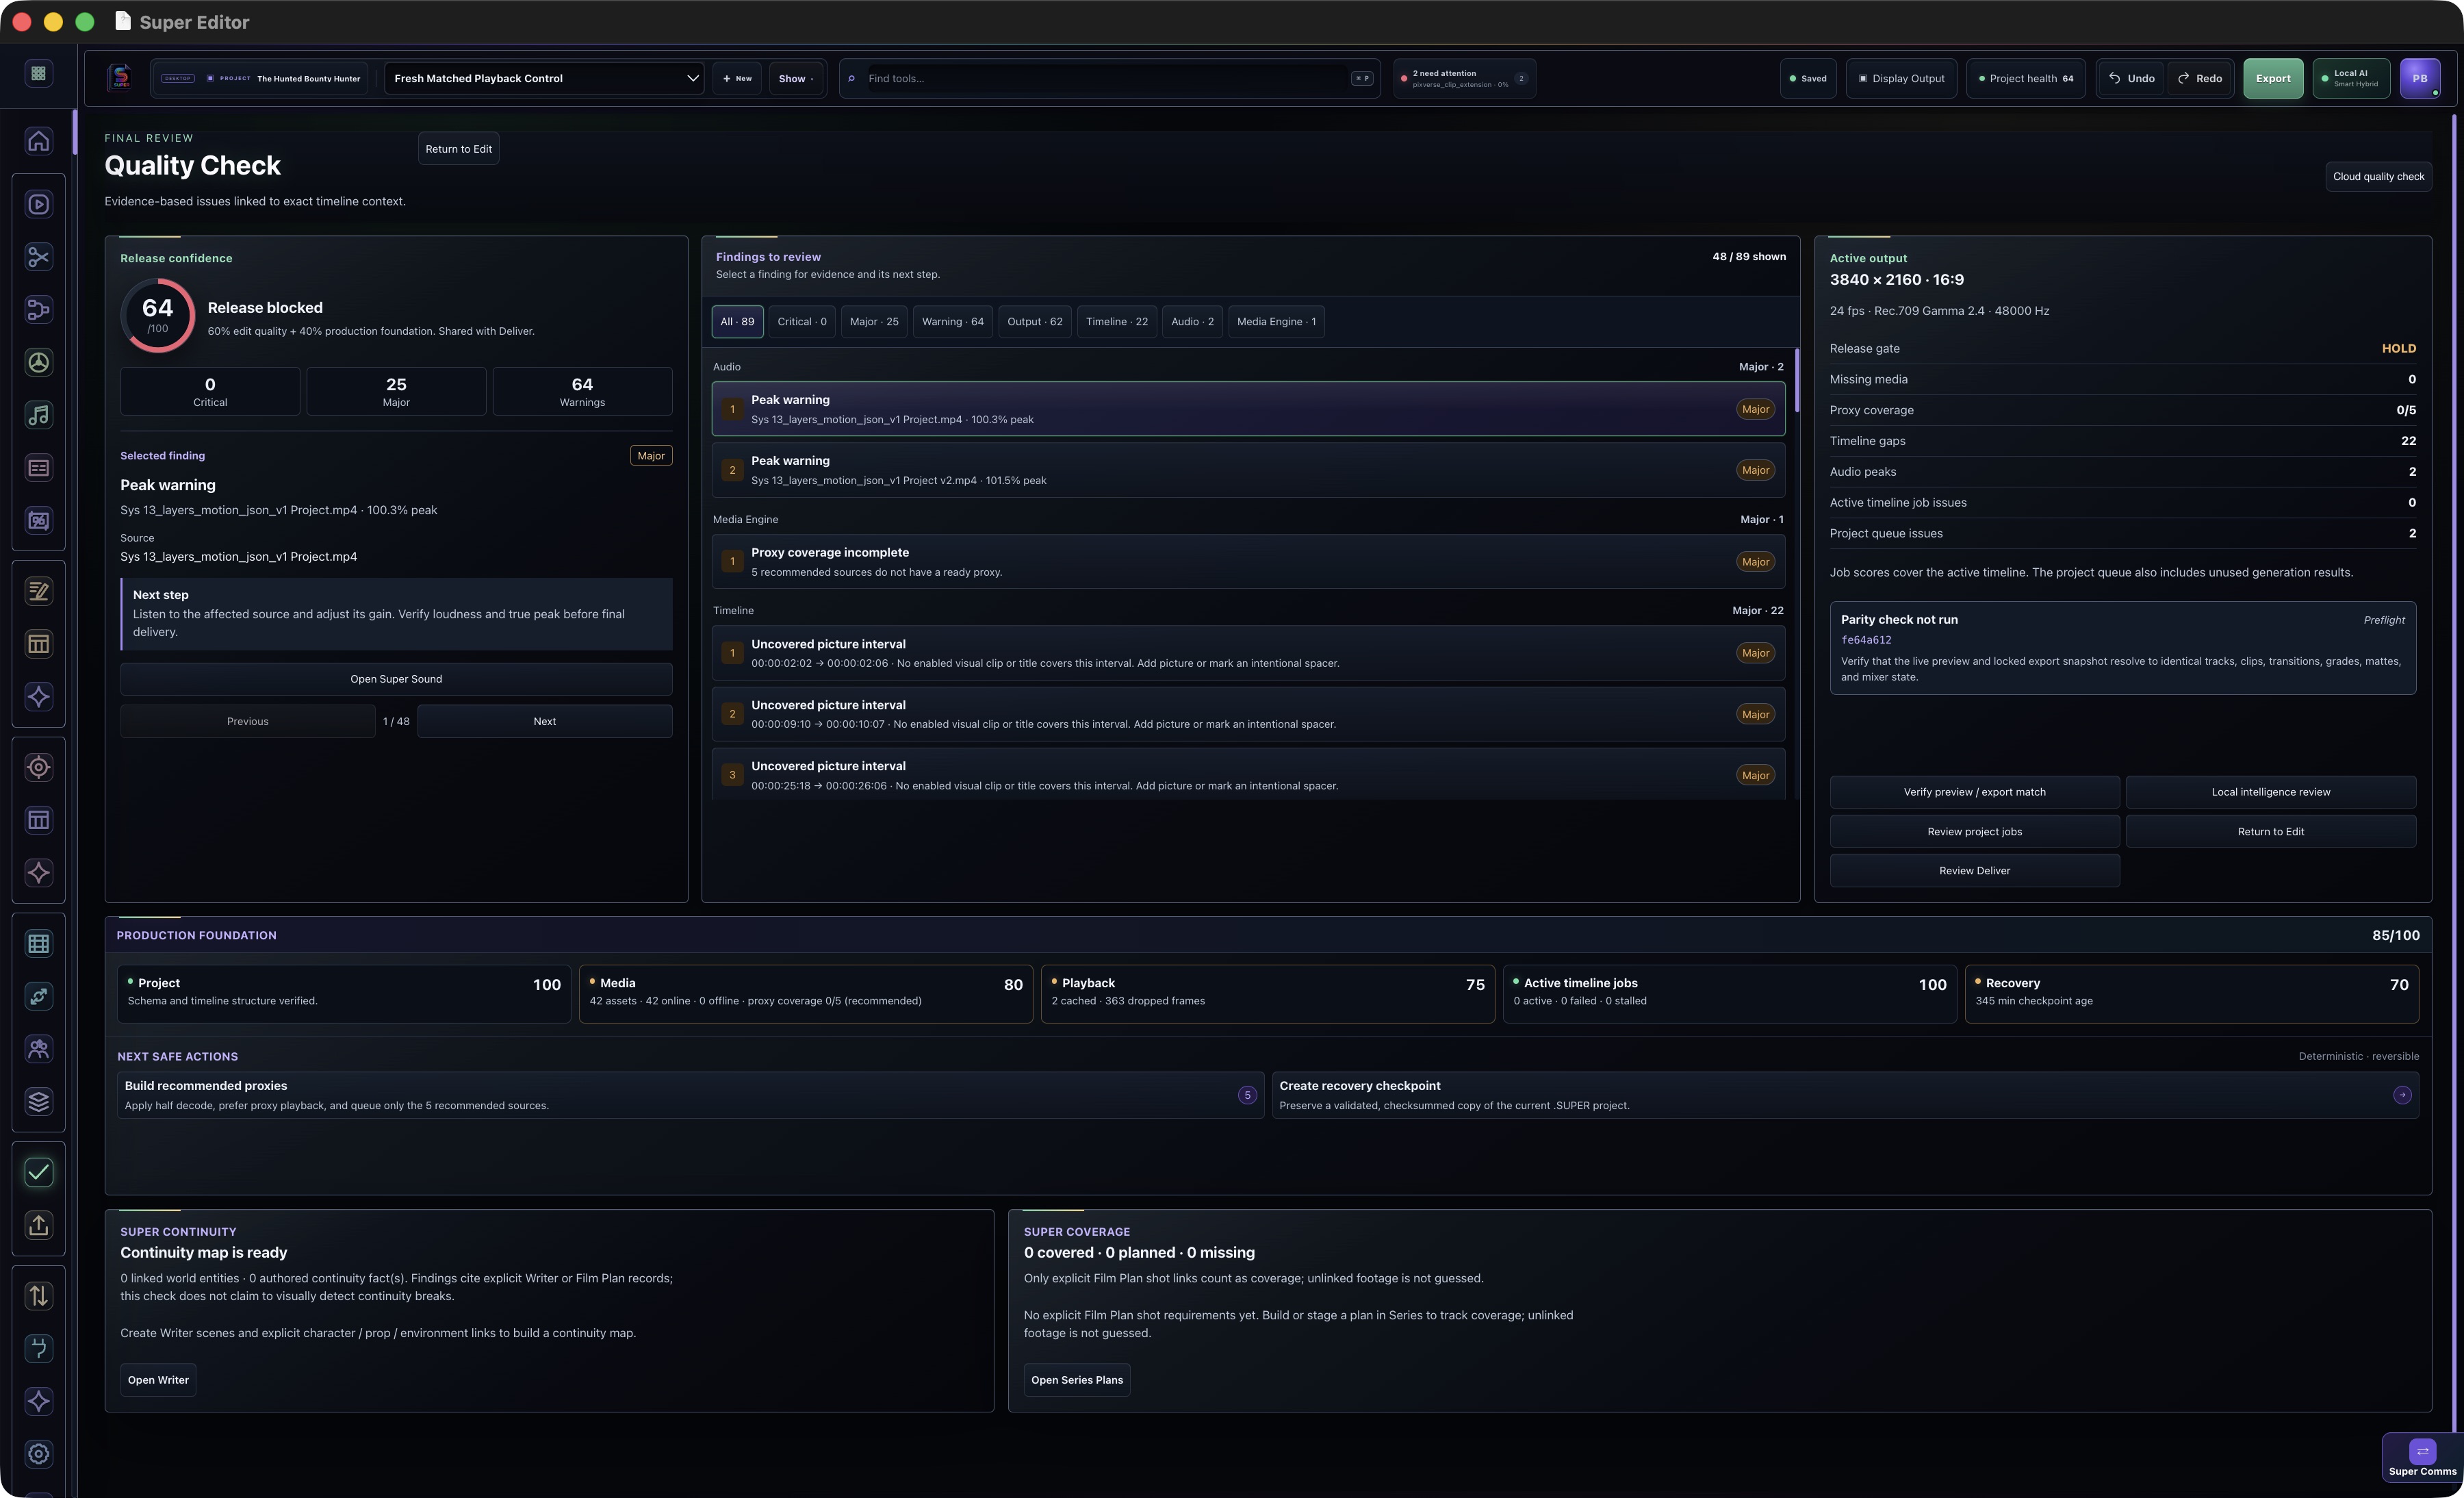
Task: Click Open Series Plans button
Action: [1077, 1380]
